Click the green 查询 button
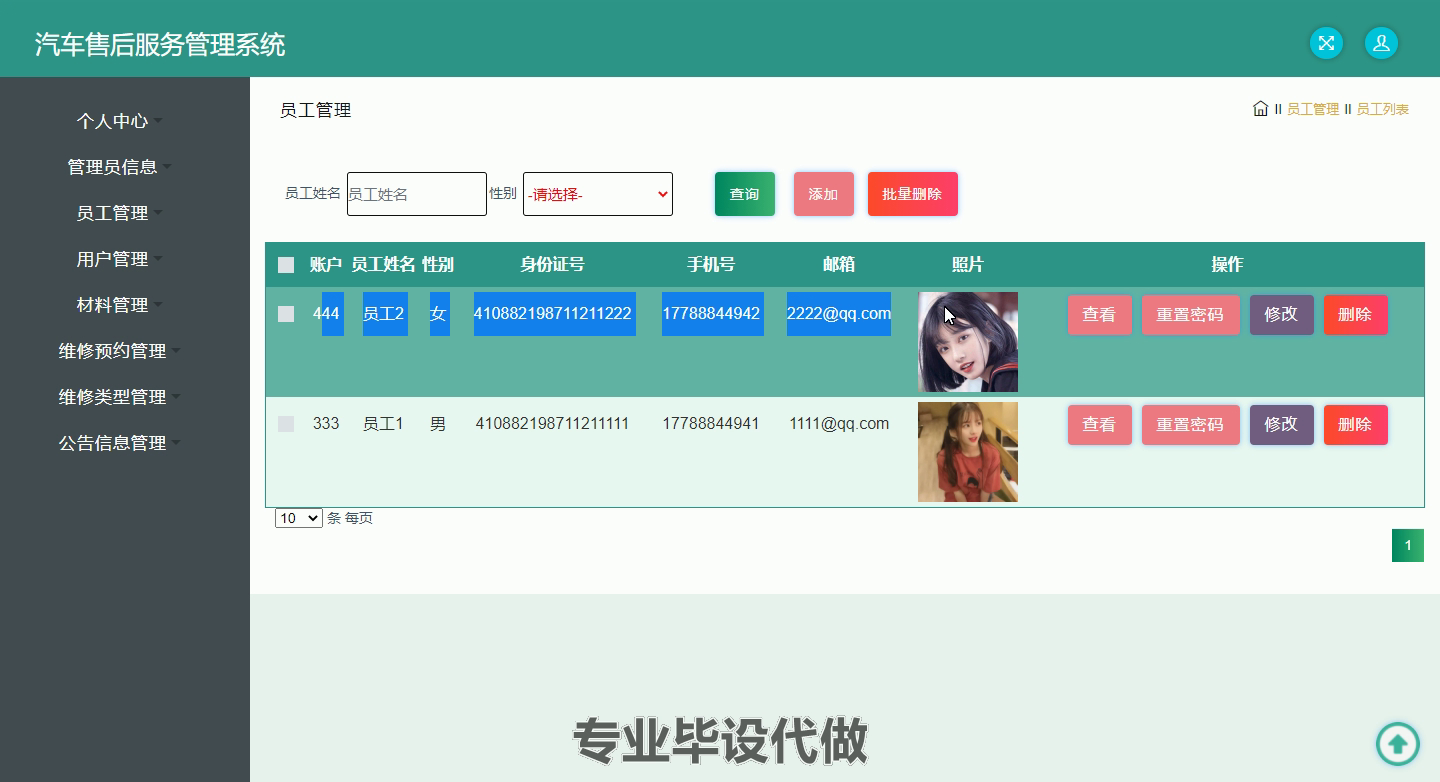 pos(745,194)
